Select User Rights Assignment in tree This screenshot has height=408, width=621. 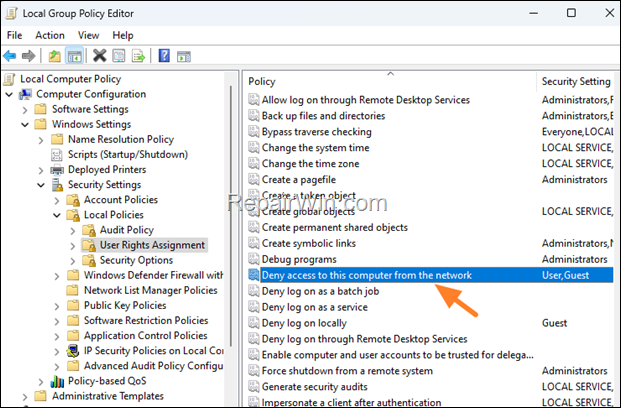[x=152, y=245]
